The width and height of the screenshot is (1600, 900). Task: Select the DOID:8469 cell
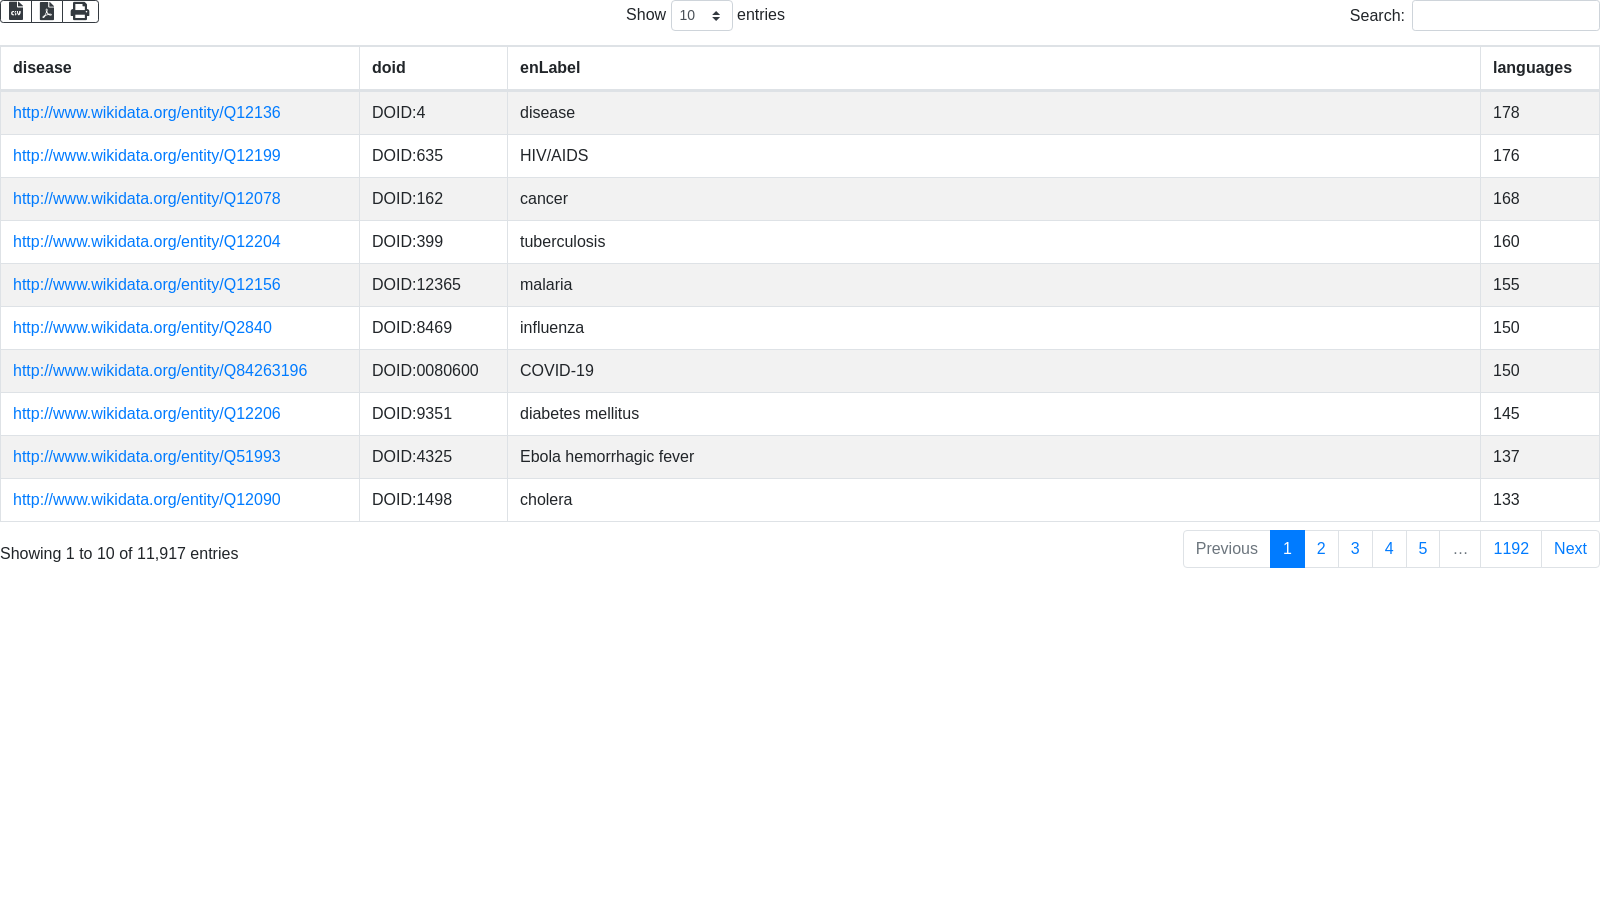pyautogui.click(x=433, y=328)
